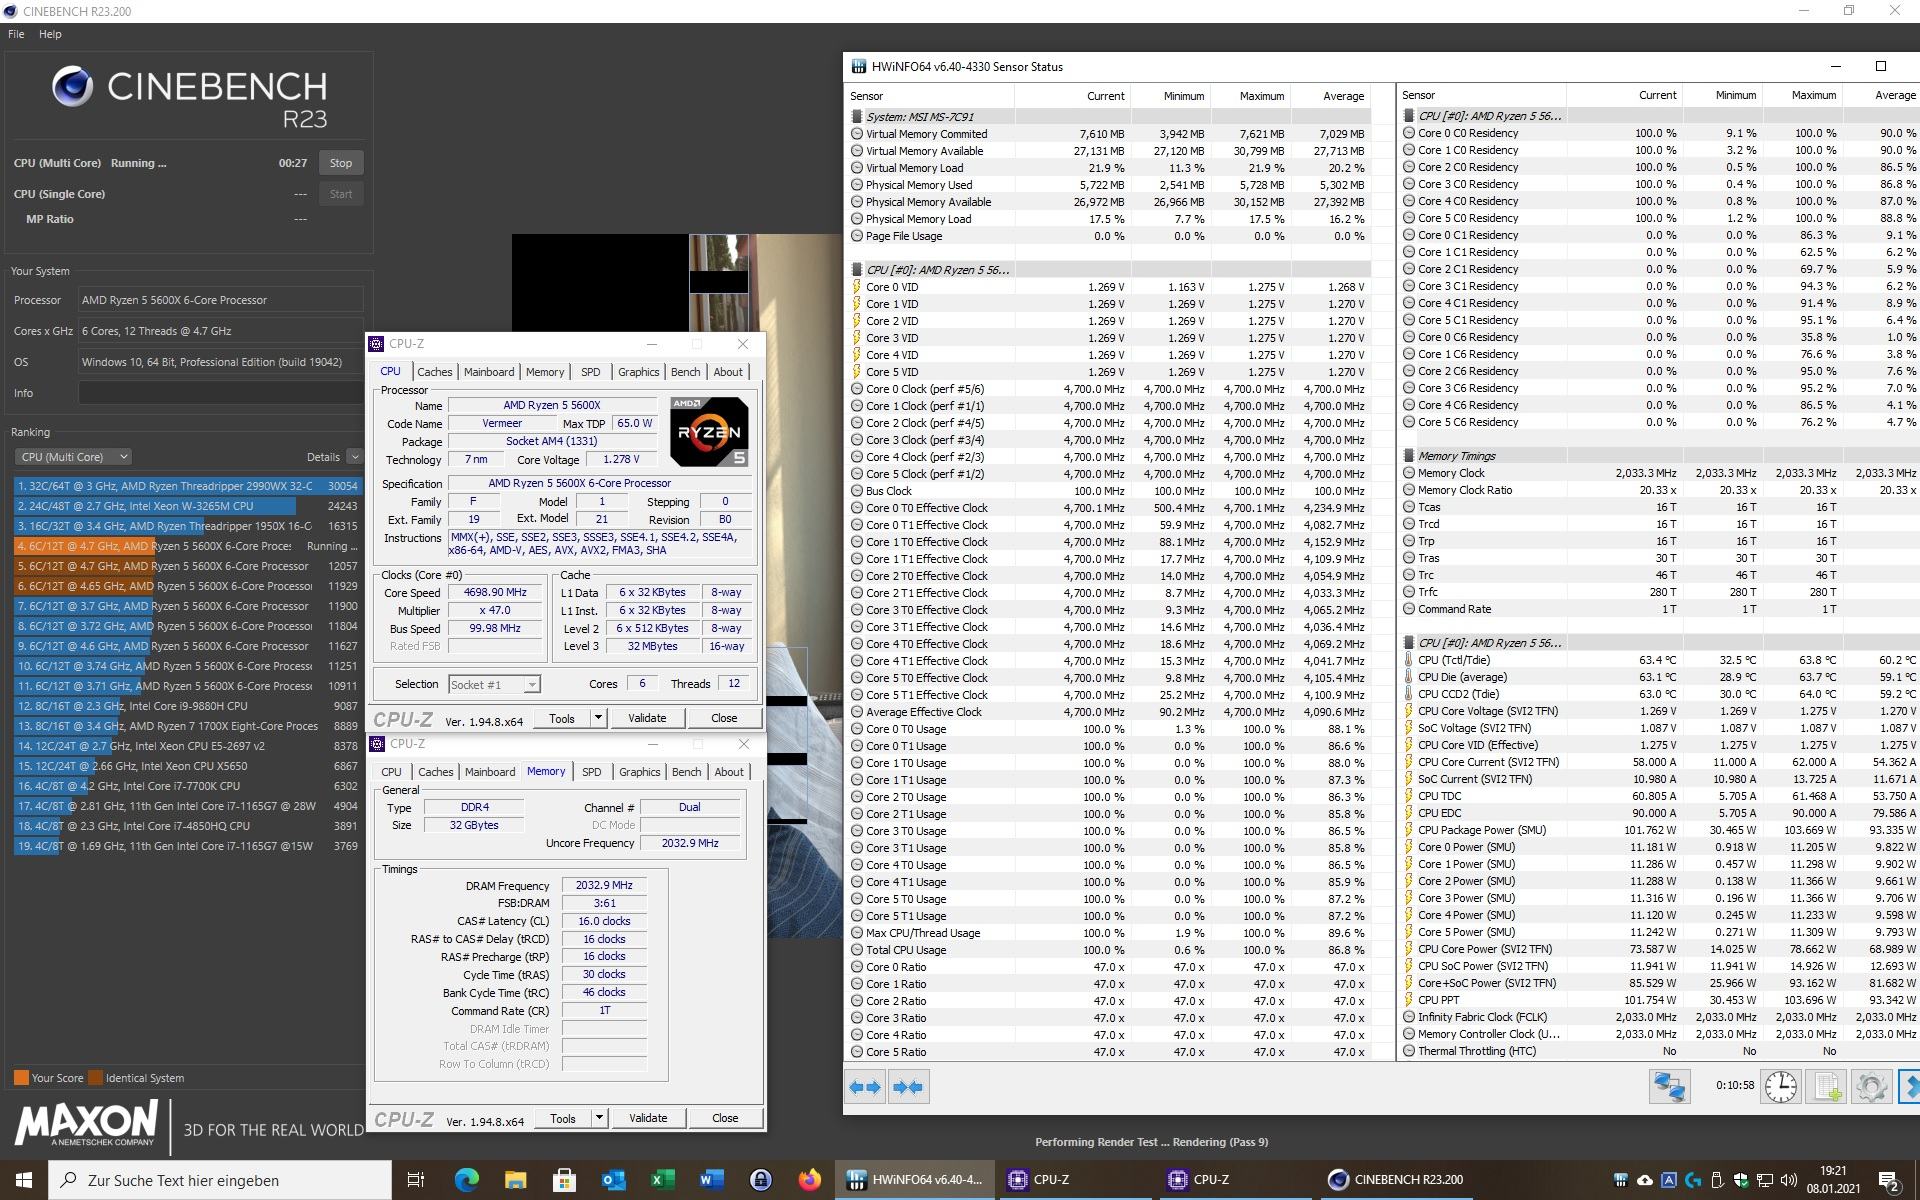Open File Explorer from taskbar

515,1180
